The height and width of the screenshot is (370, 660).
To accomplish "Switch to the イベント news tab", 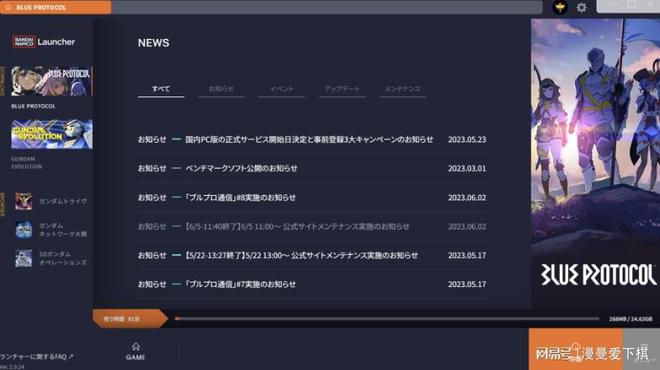I will pos(282,89).
